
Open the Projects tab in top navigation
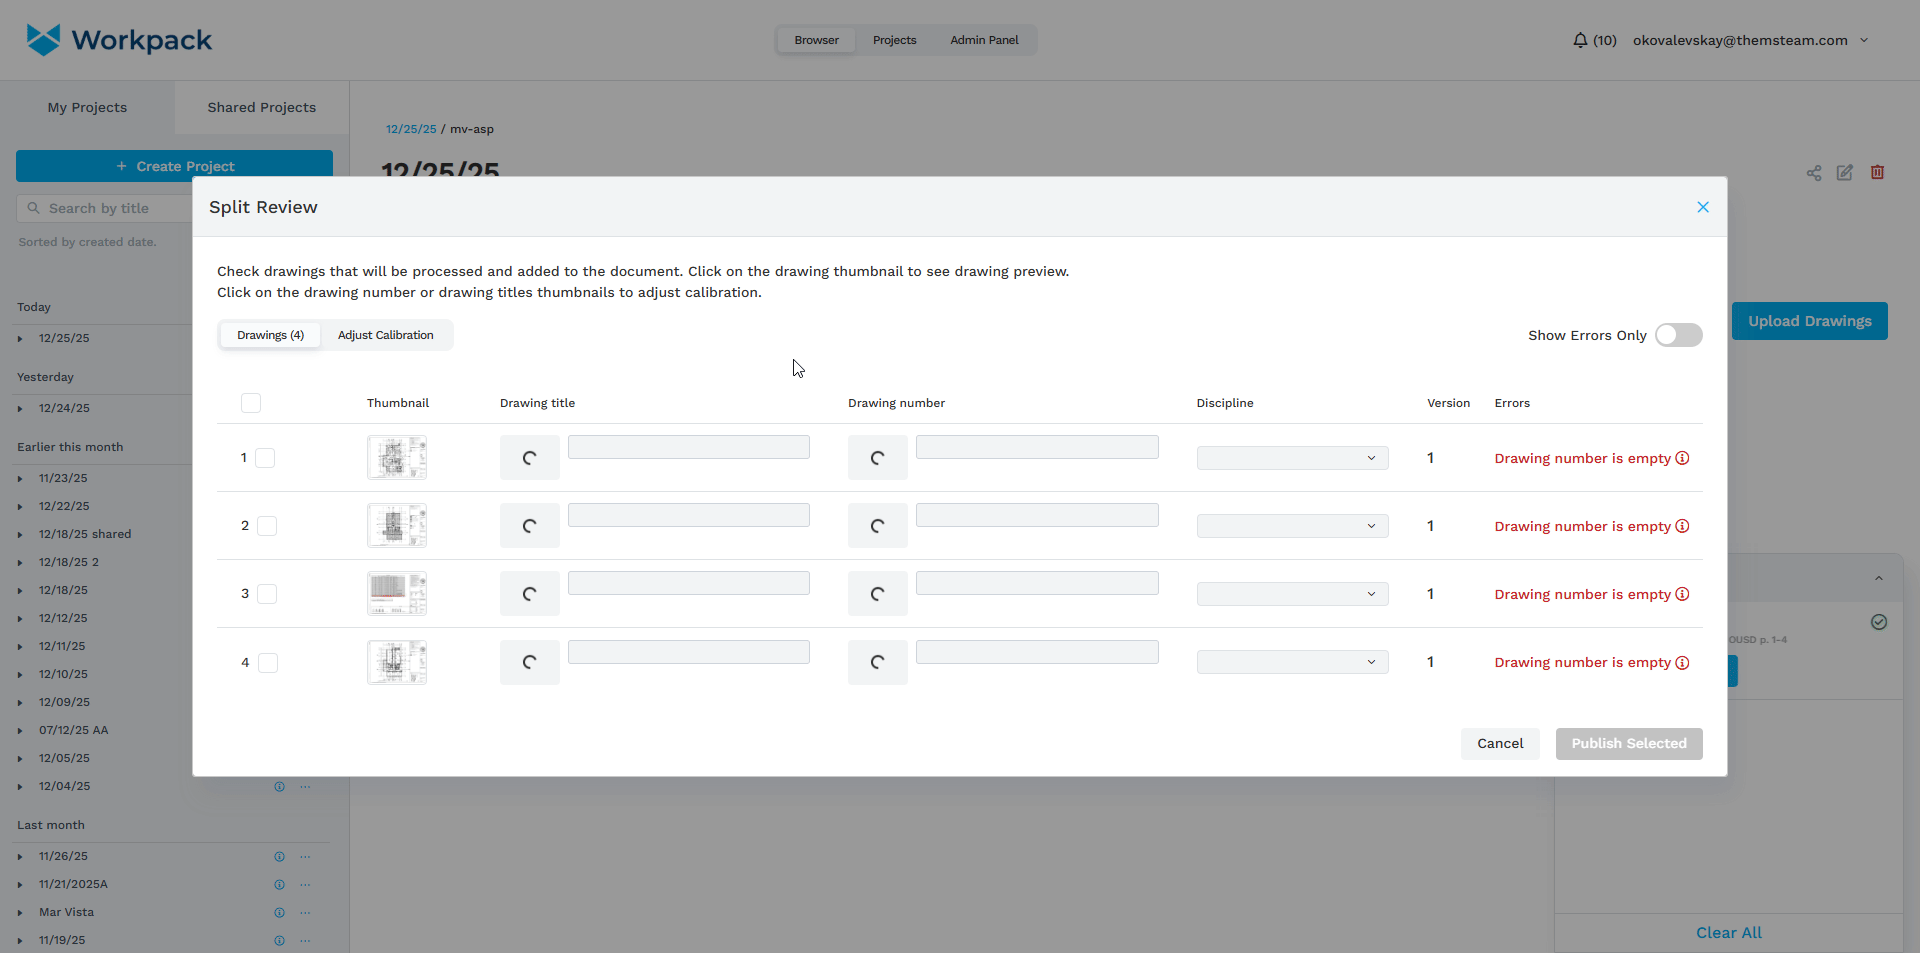point(894,40)
